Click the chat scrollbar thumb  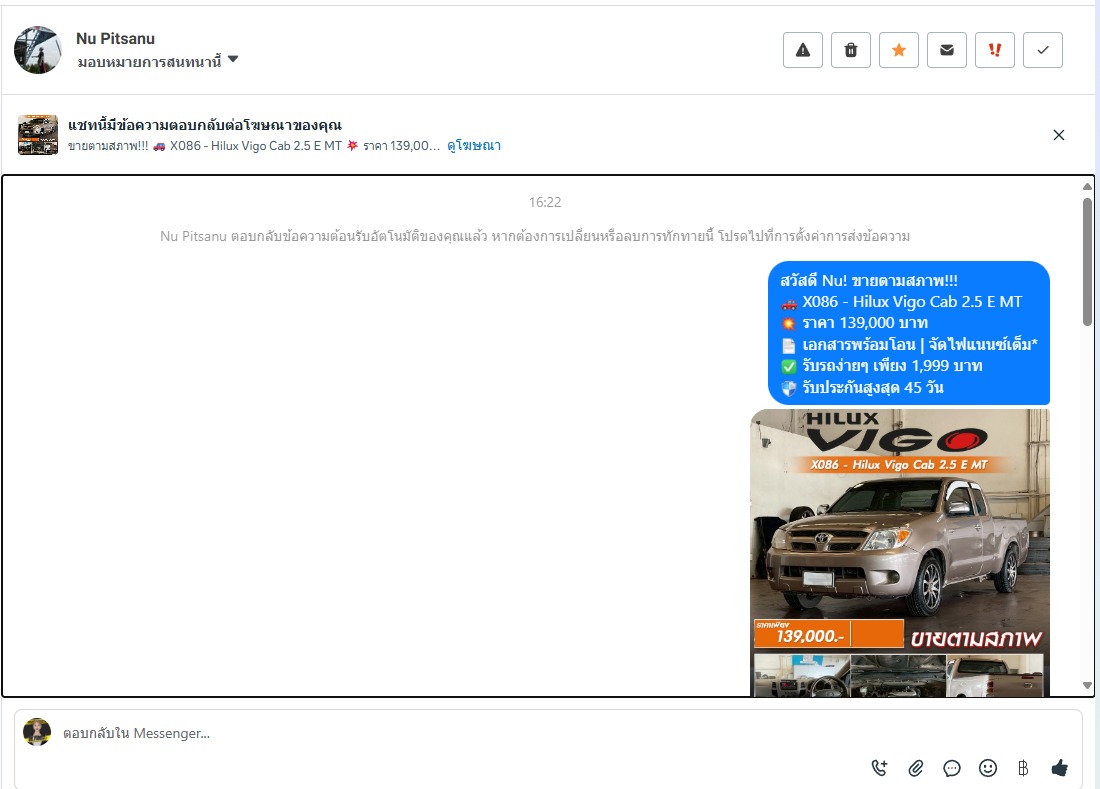(x=1087, y=261)
